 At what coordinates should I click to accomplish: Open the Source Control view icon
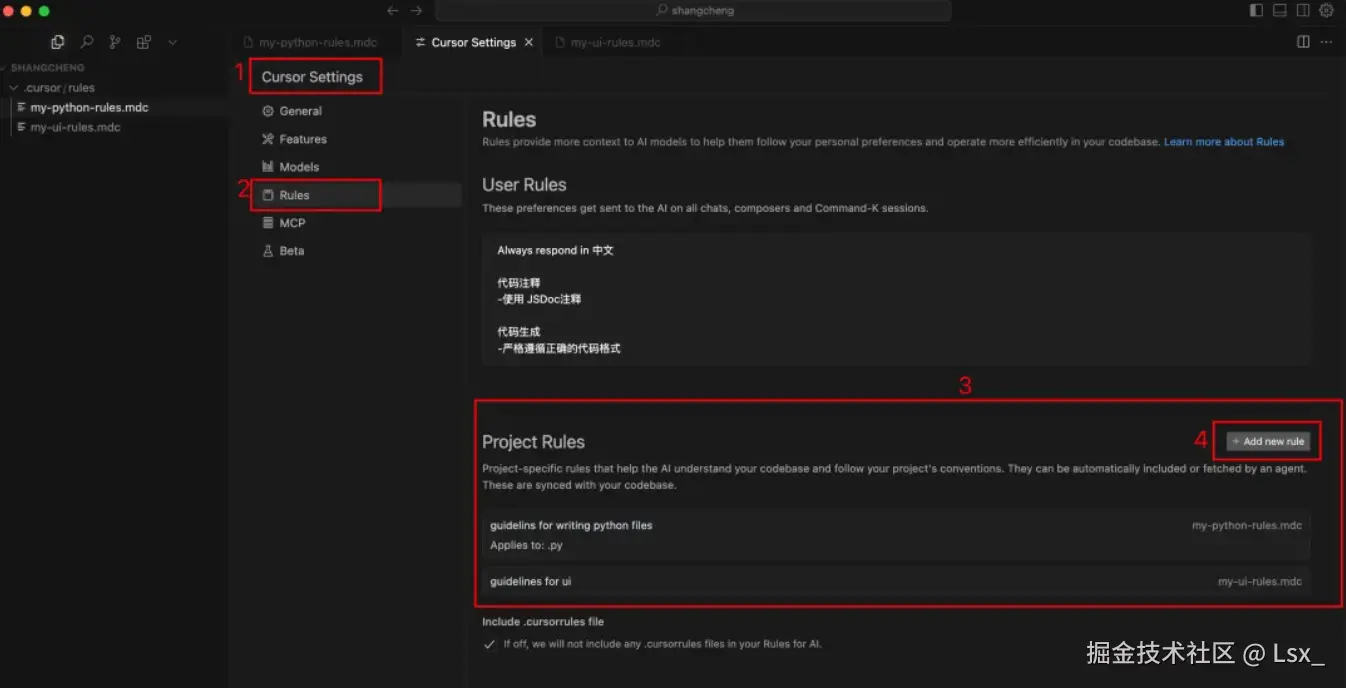[x=115, y=42]
